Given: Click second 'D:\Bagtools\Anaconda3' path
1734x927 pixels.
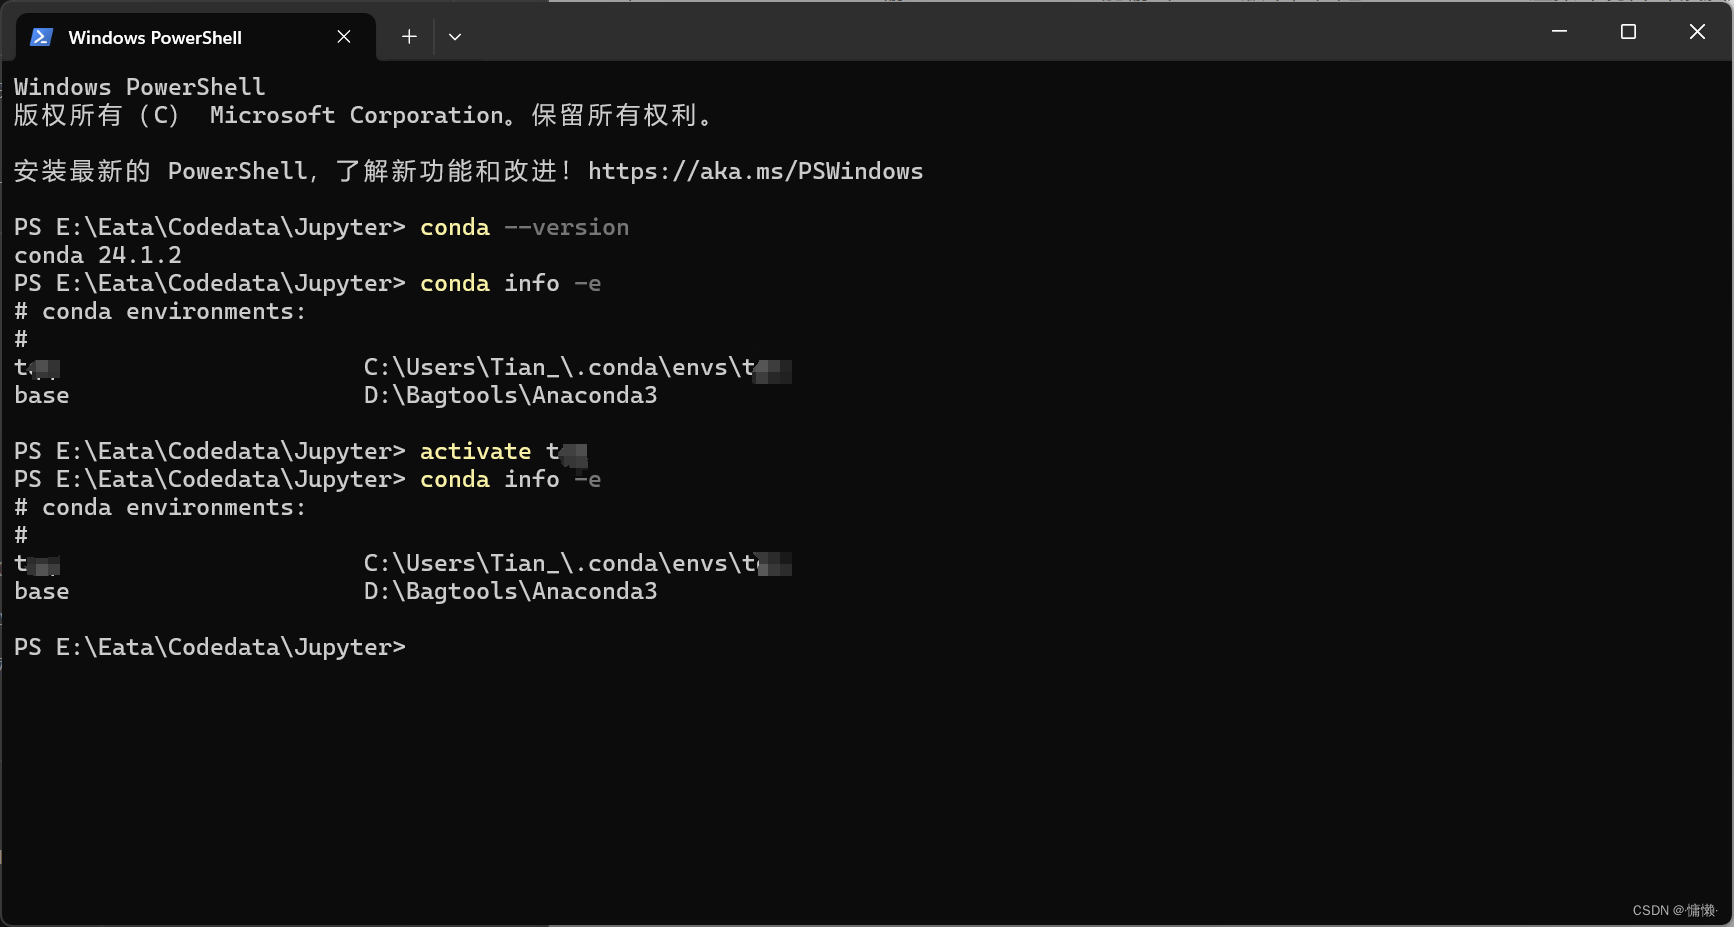Looking at the screenshot, I should pyautogui.click(x=511, y=591).
